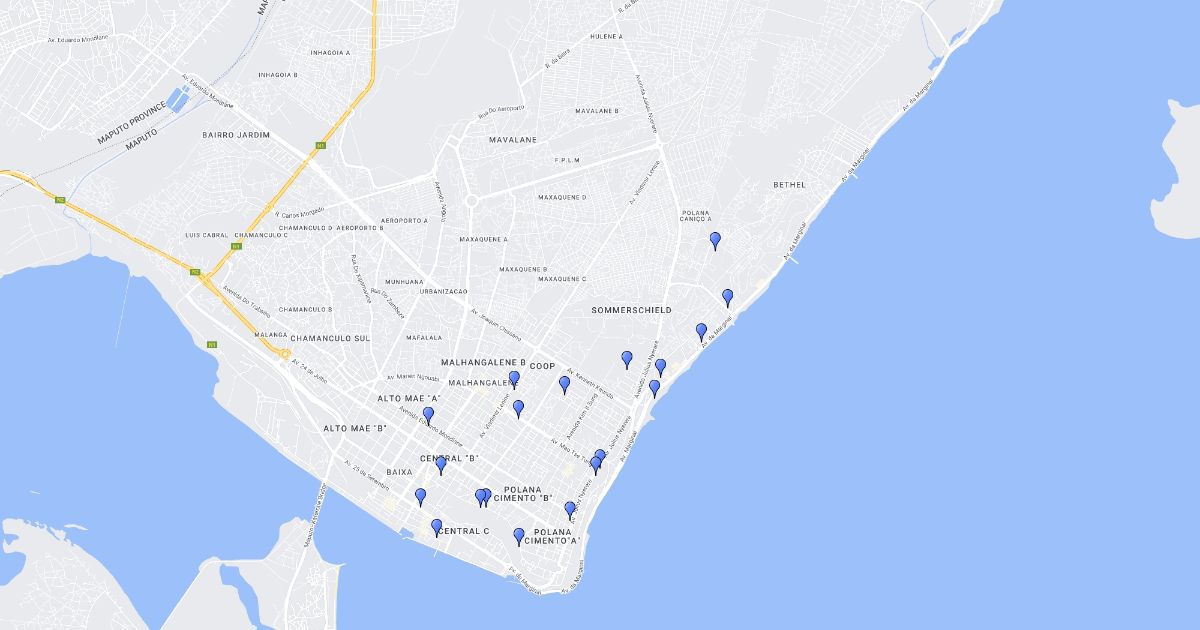Click the pin southeast of the COOP label

coord(564,384)
